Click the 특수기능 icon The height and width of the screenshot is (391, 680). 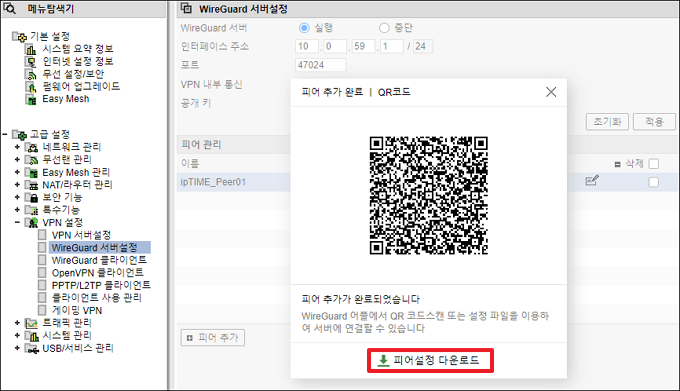[x=32, y=210]
